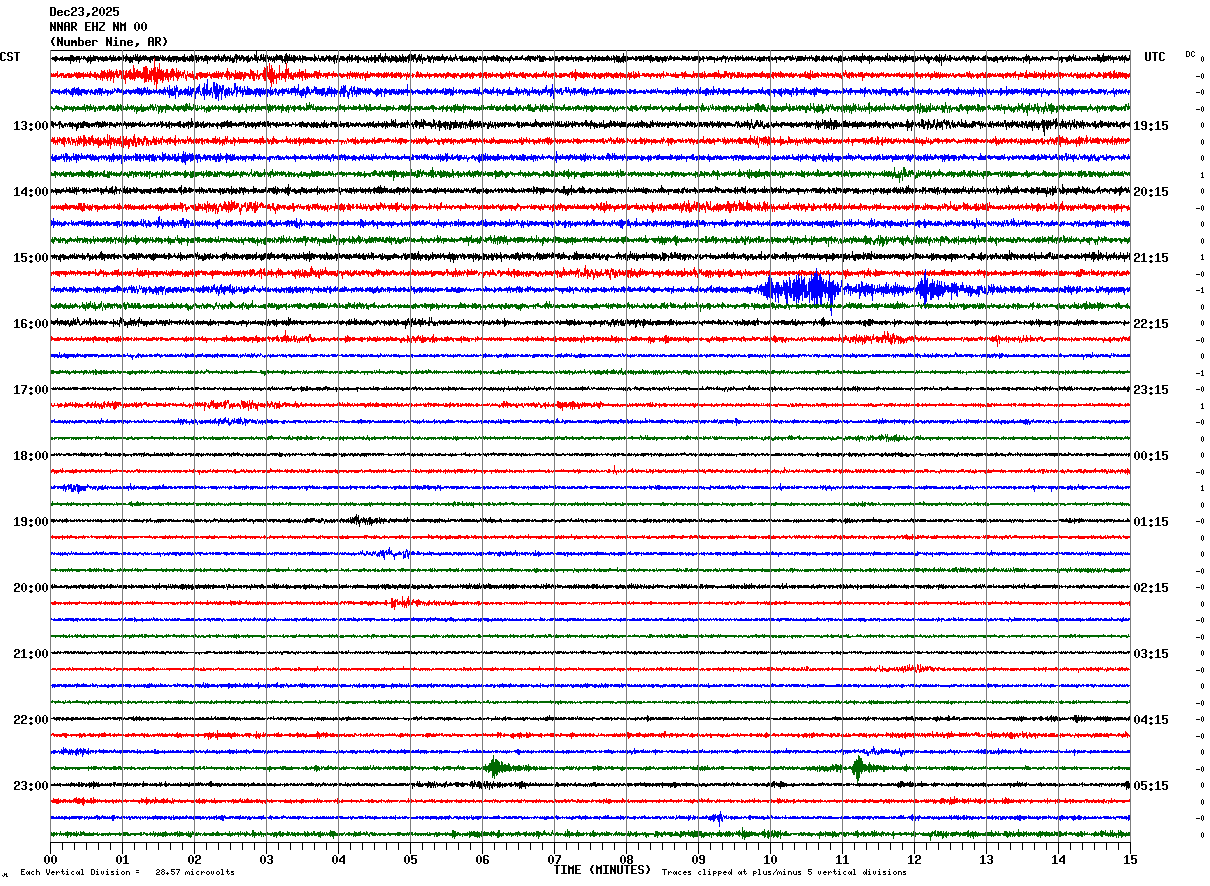Select the 17:00 CST row label
This screenshot has height=886, width=1210.
(30, 390)
